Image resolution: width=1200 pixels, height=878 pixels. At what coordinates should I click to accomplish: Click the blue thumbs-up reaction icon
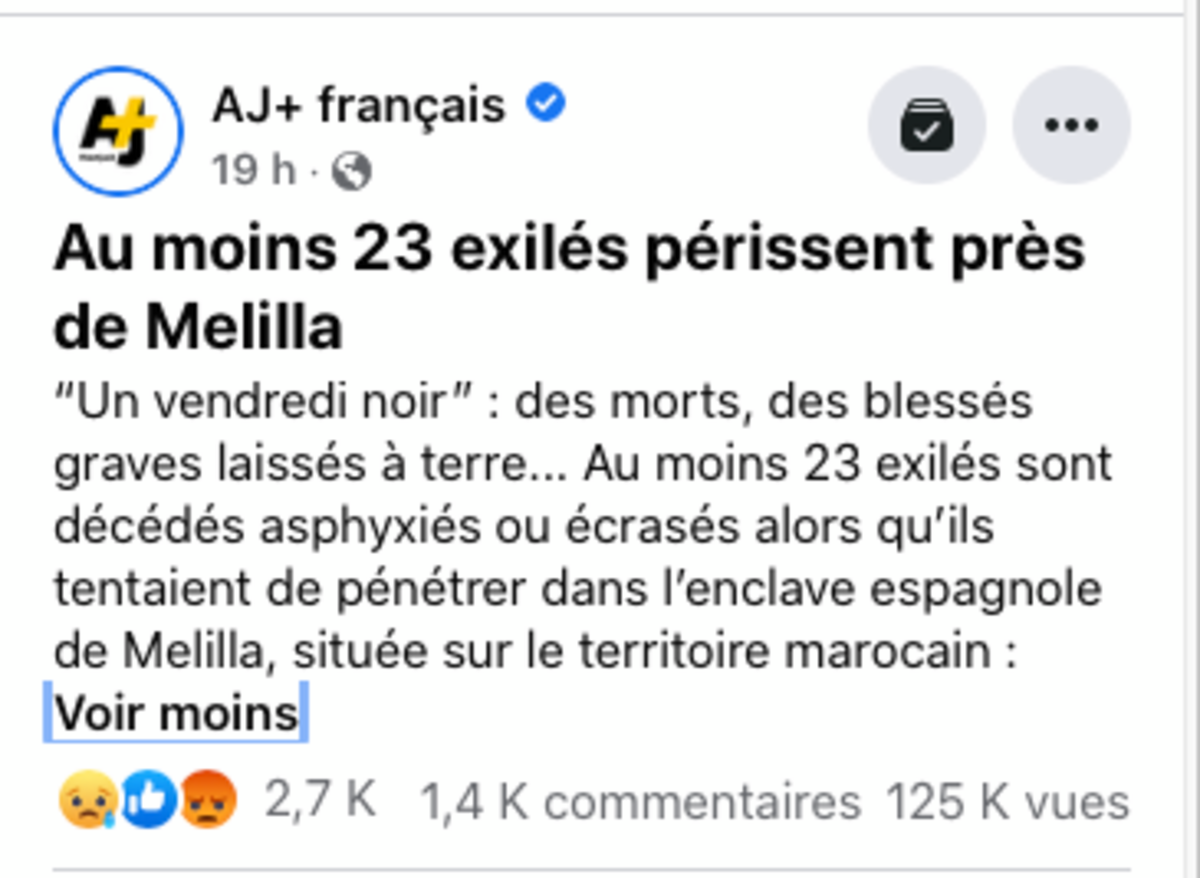coord(149,802)
